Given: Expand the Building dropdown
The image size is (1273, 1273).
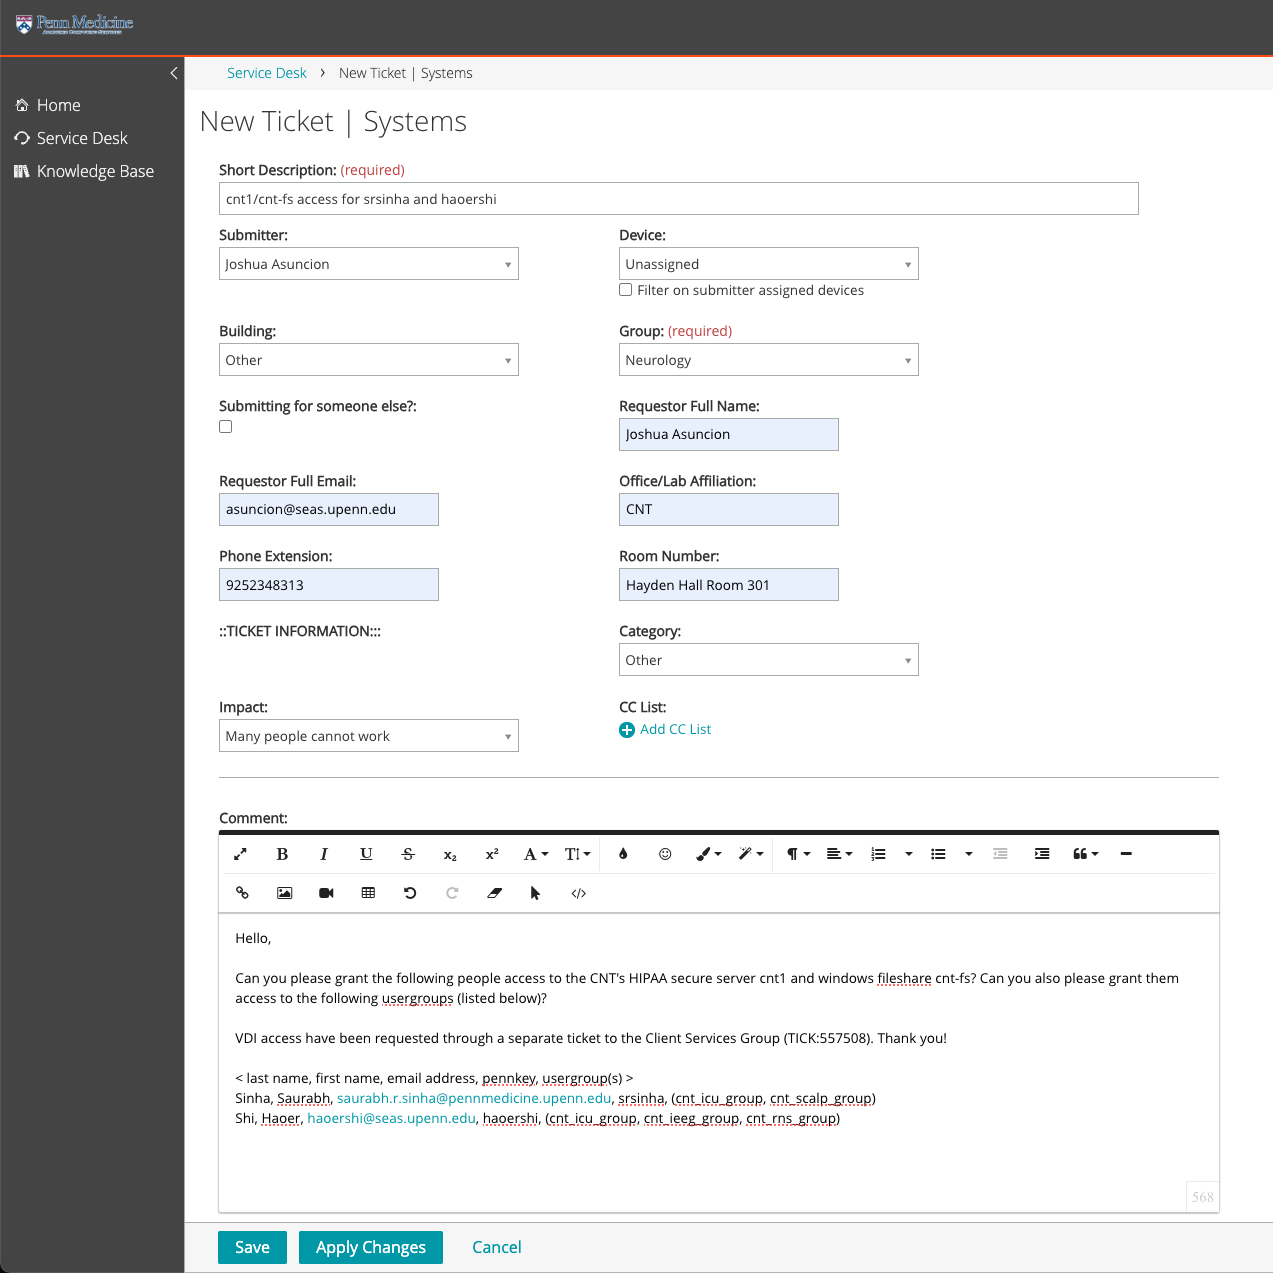Looking at the screenshot, I should [x=369, y=360].
